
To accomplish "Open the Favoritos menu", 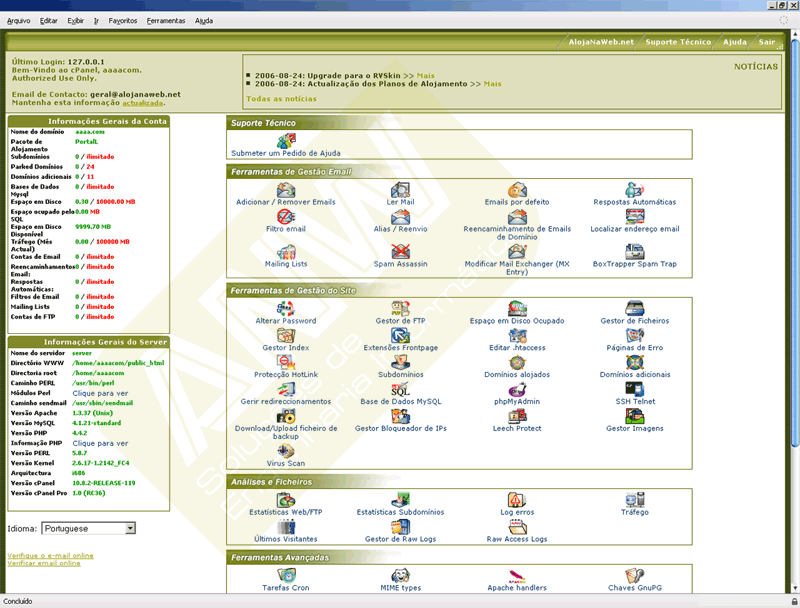I will pos(123,21).
